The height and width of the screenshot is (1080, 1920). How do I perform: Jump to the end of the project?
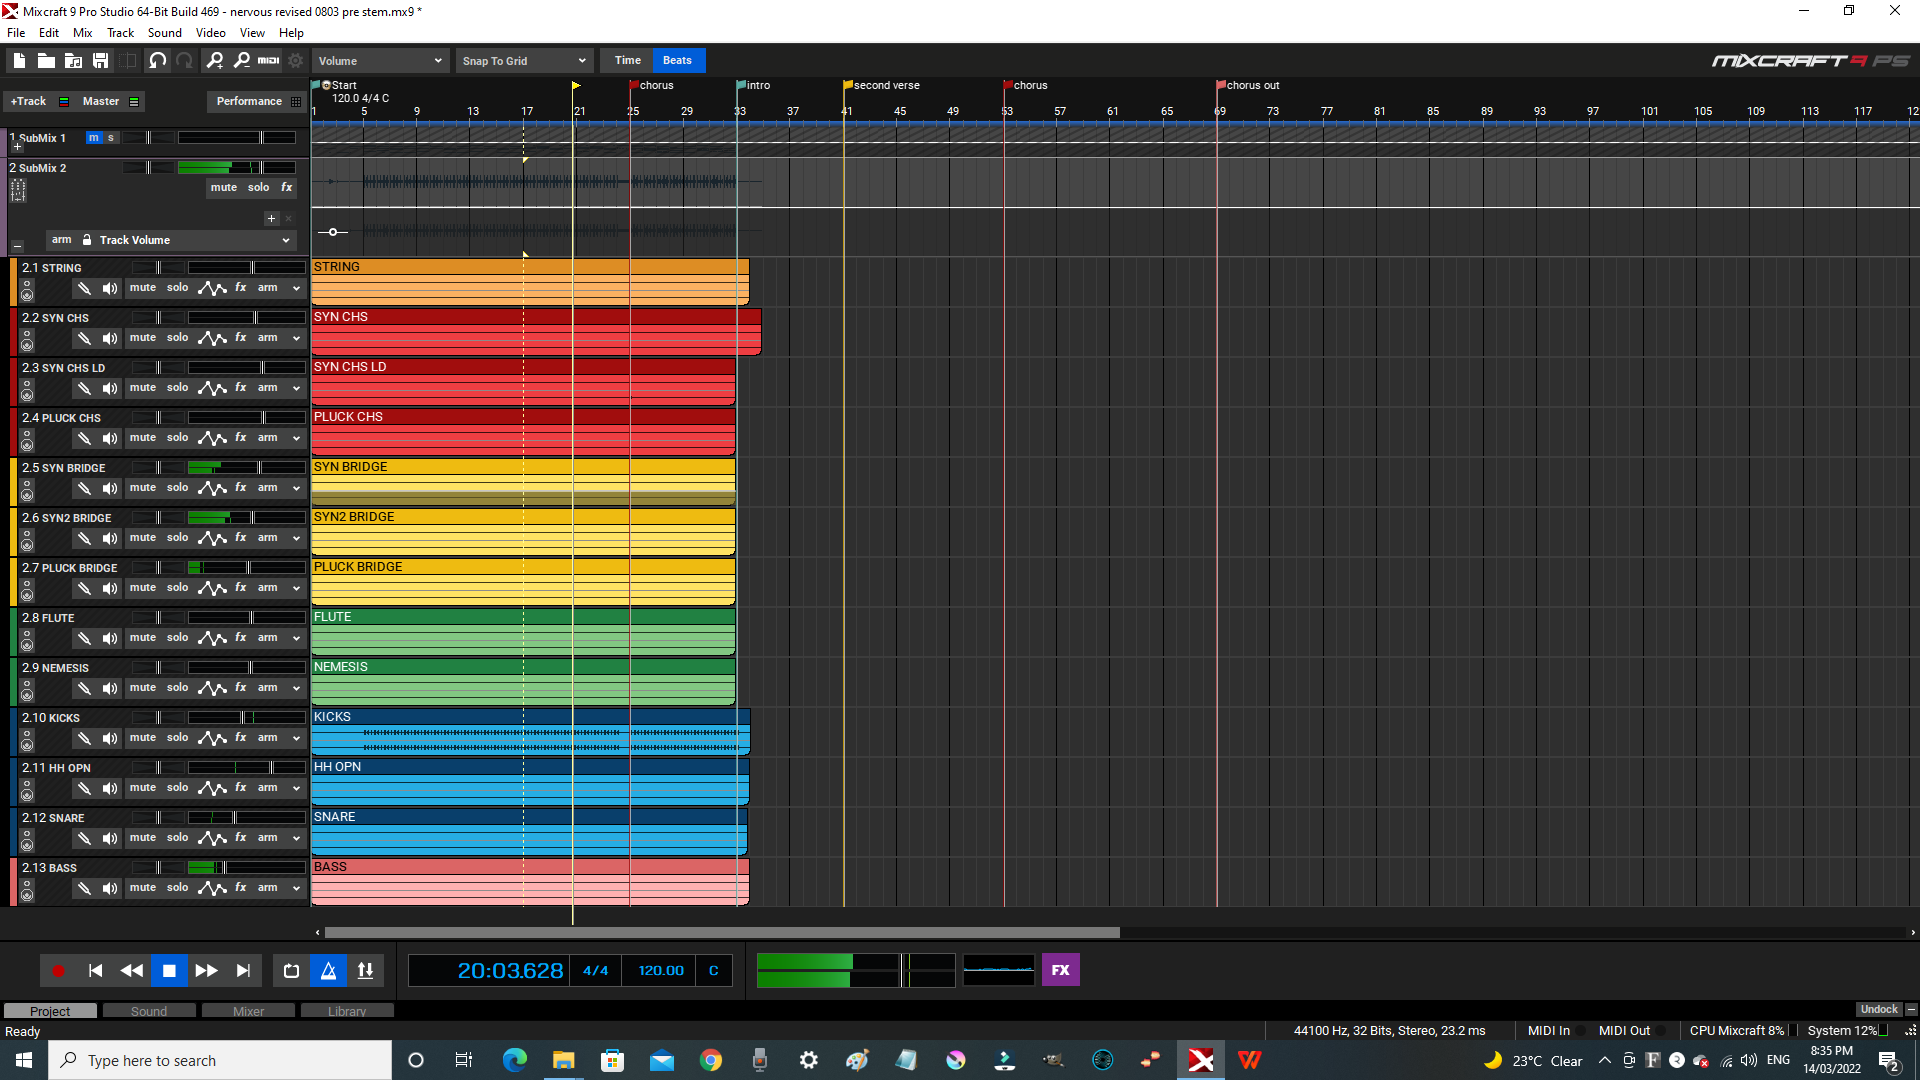pos(243,970)
